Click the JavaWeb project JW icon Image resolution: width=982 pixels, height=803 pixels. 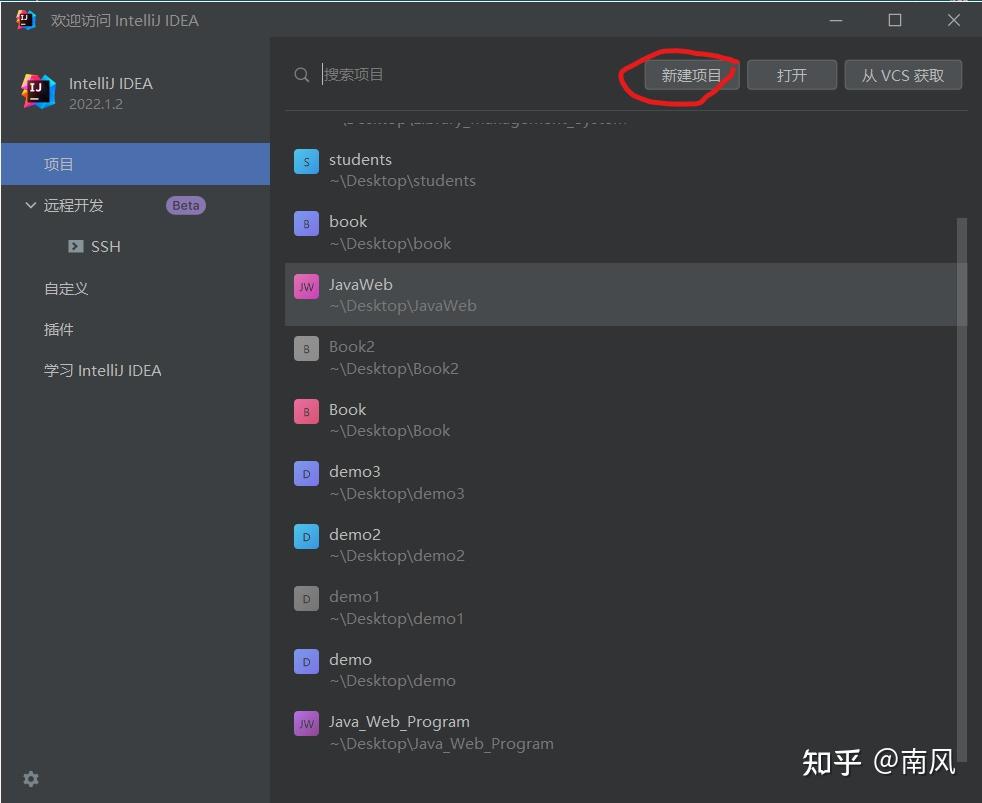(306, 287)
